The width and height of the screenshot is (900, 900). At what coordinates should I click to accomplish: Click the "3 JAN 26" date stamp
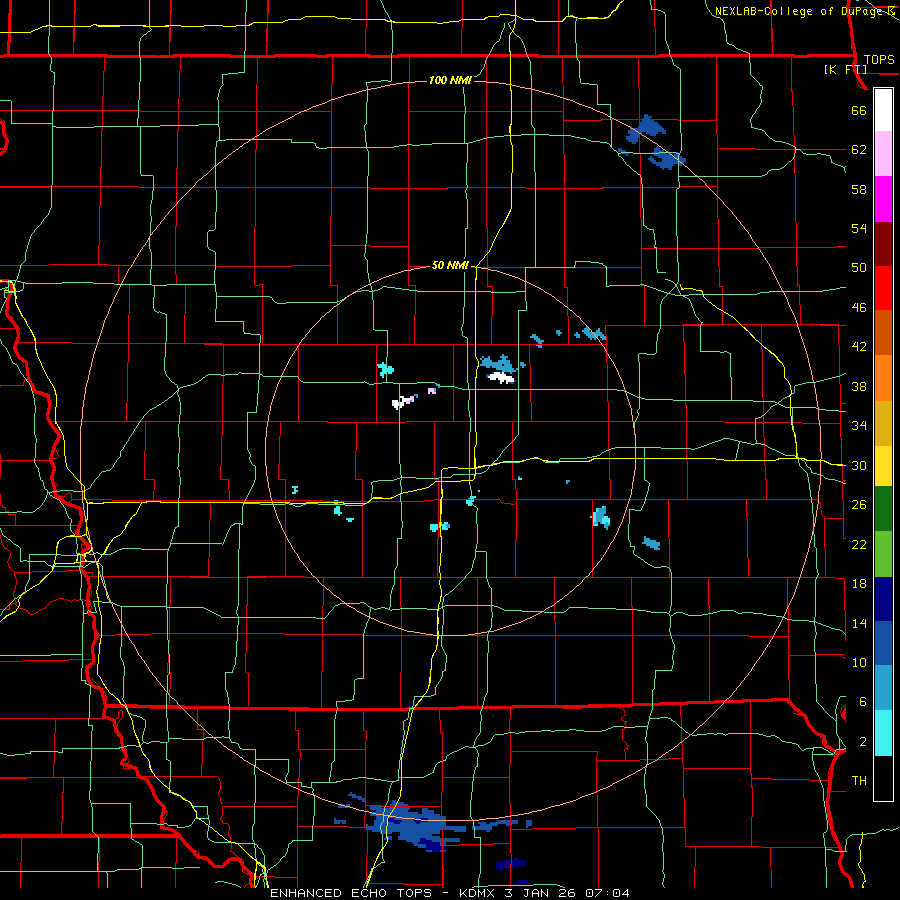click(x=540, y=893)
